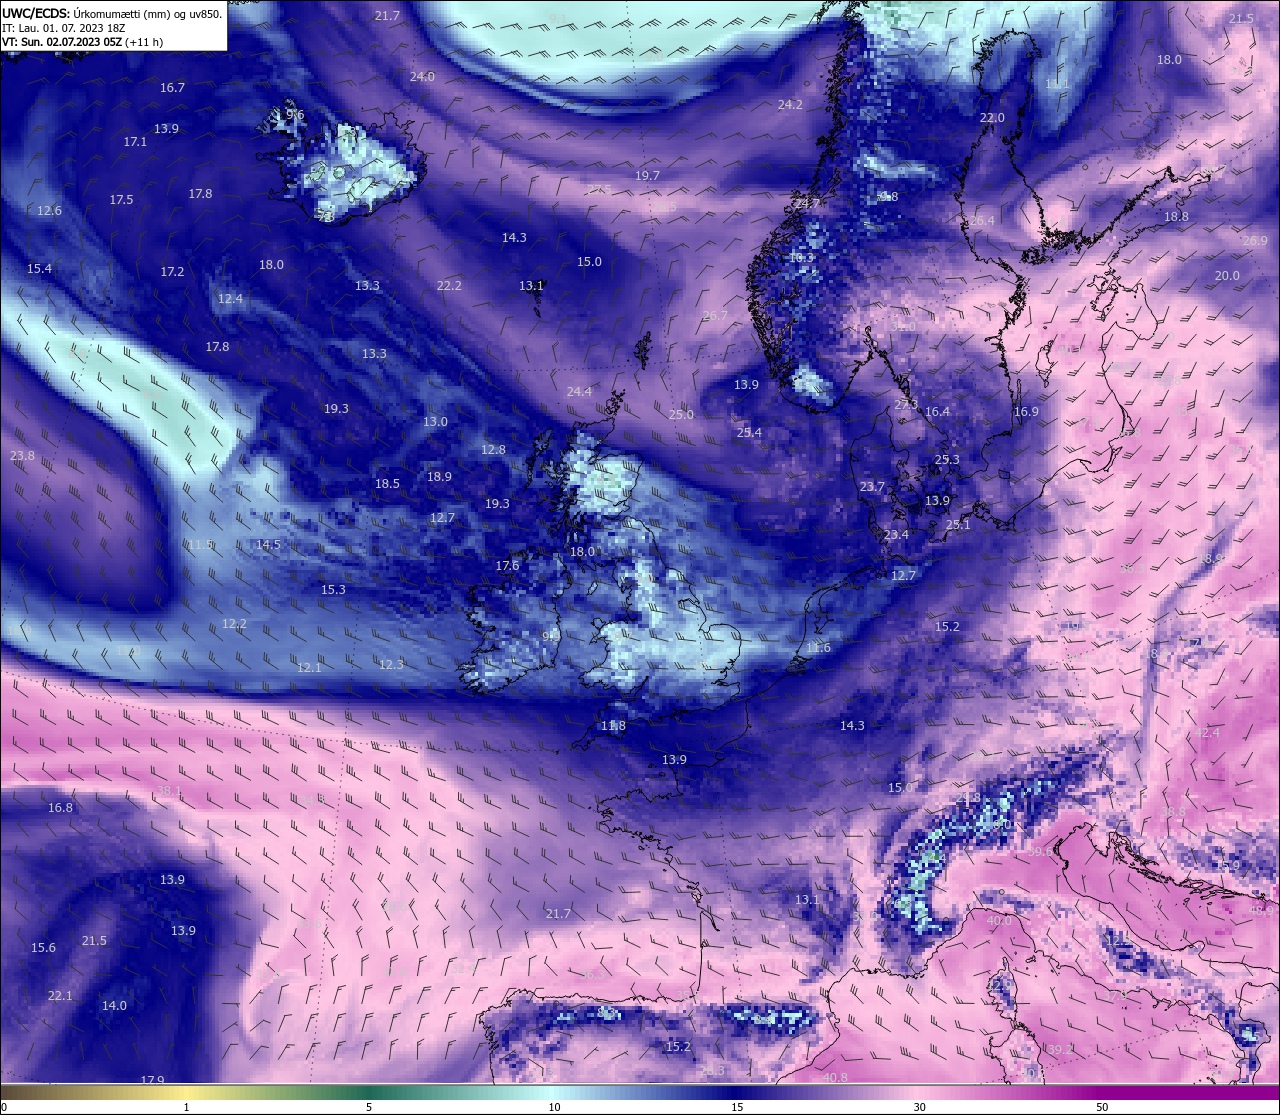Click the map value "12.8"

pos(493,450)
